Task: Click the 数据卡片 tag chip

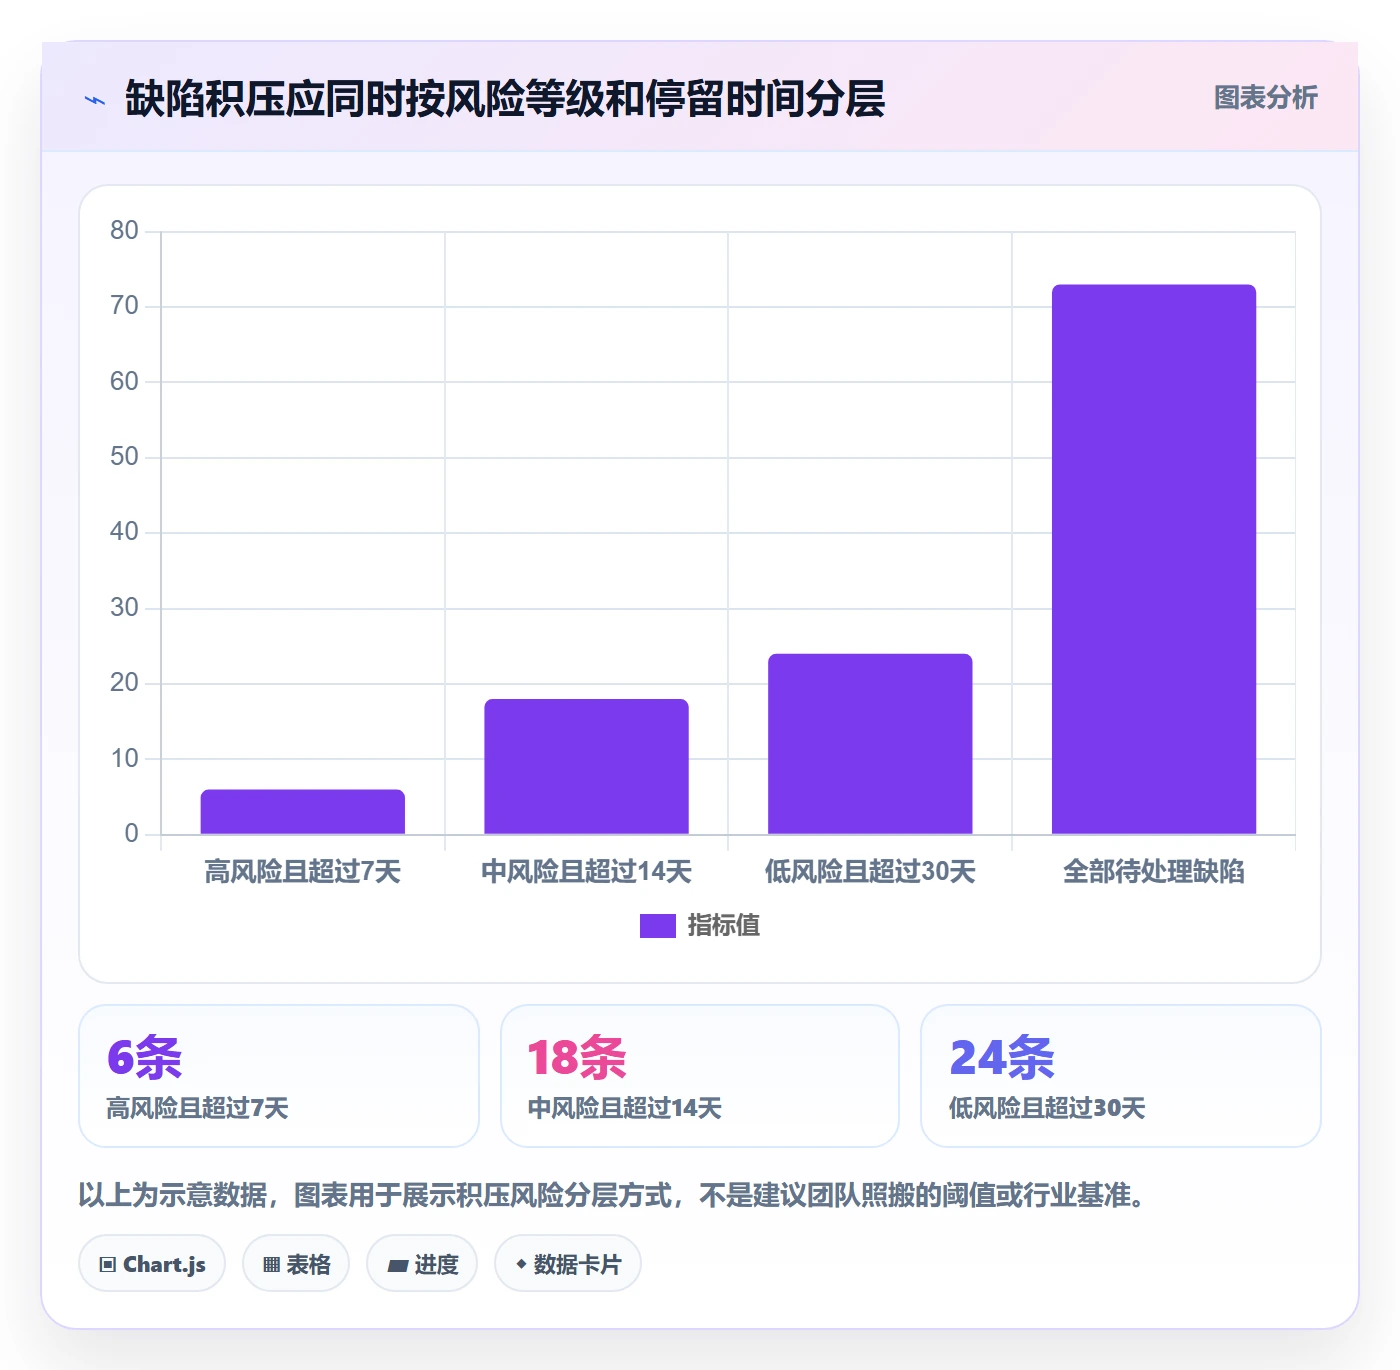Action: (x=568, y=1264)
